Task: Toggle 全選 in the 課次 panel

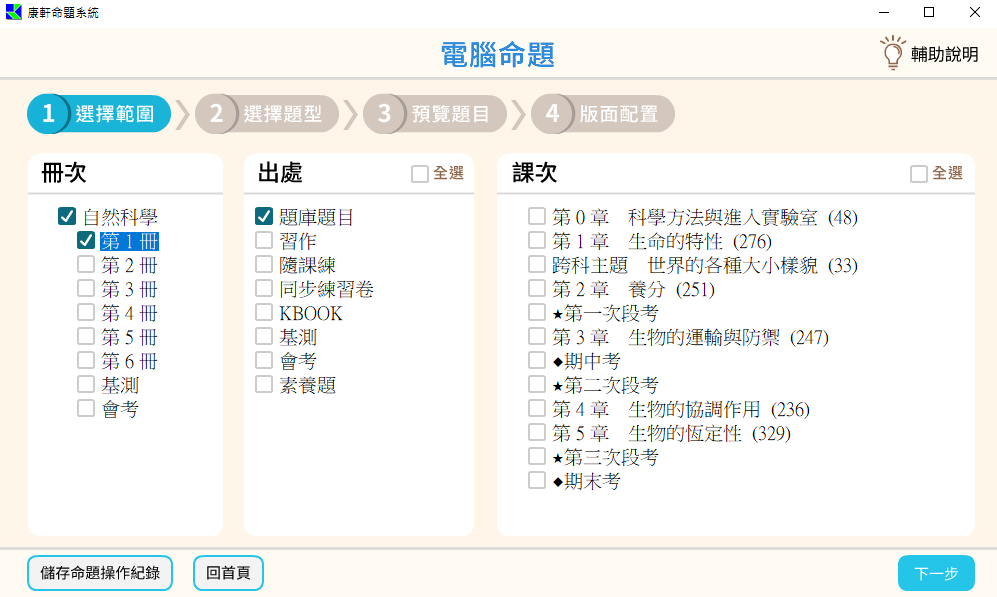Action: [919, 174]
